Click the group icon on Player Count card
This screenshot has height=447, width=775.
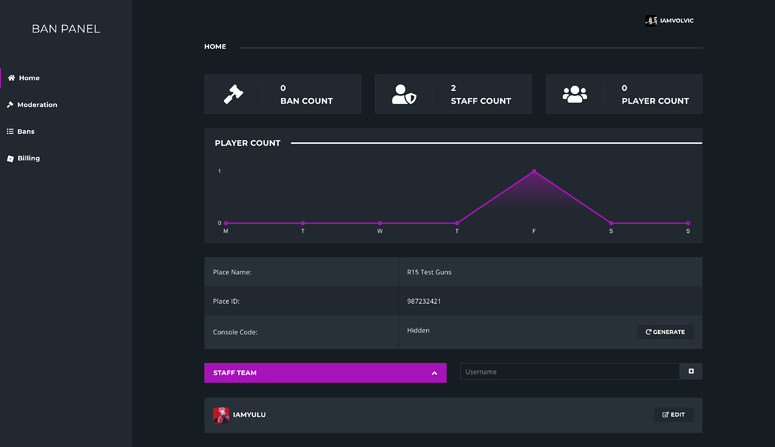point(575,94)
